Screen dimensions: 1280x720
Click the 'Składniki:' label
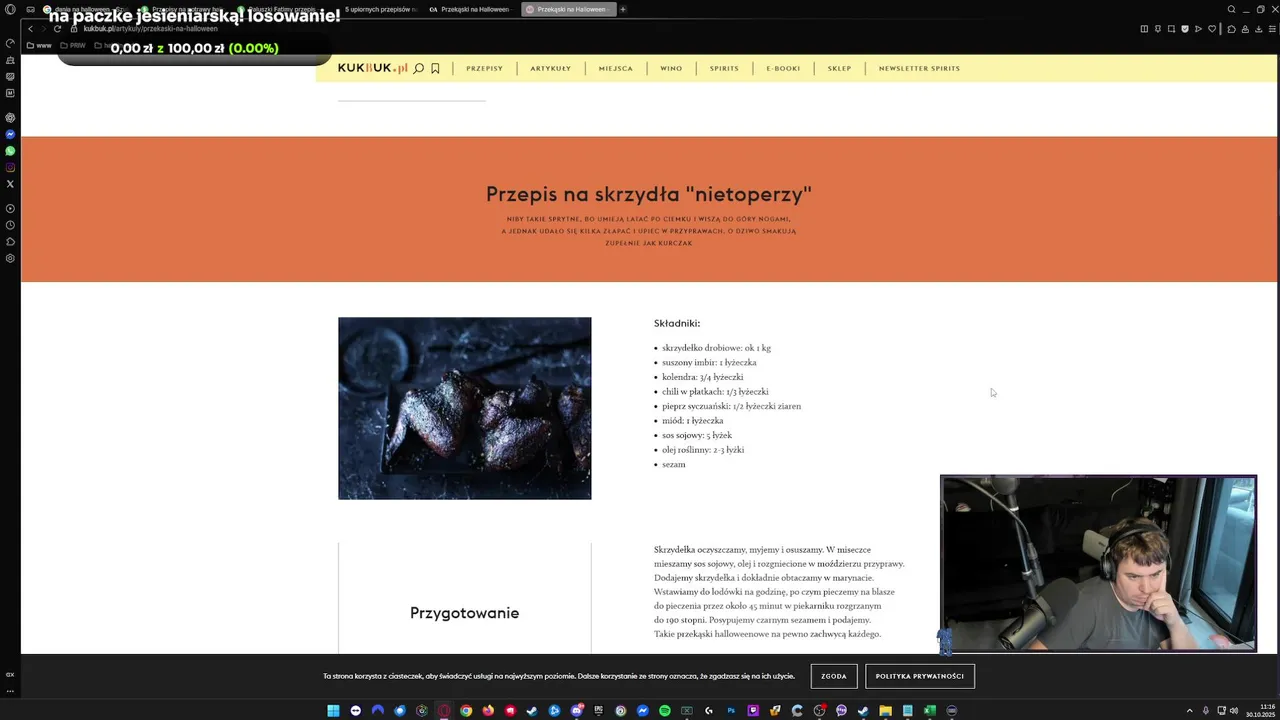677,323
